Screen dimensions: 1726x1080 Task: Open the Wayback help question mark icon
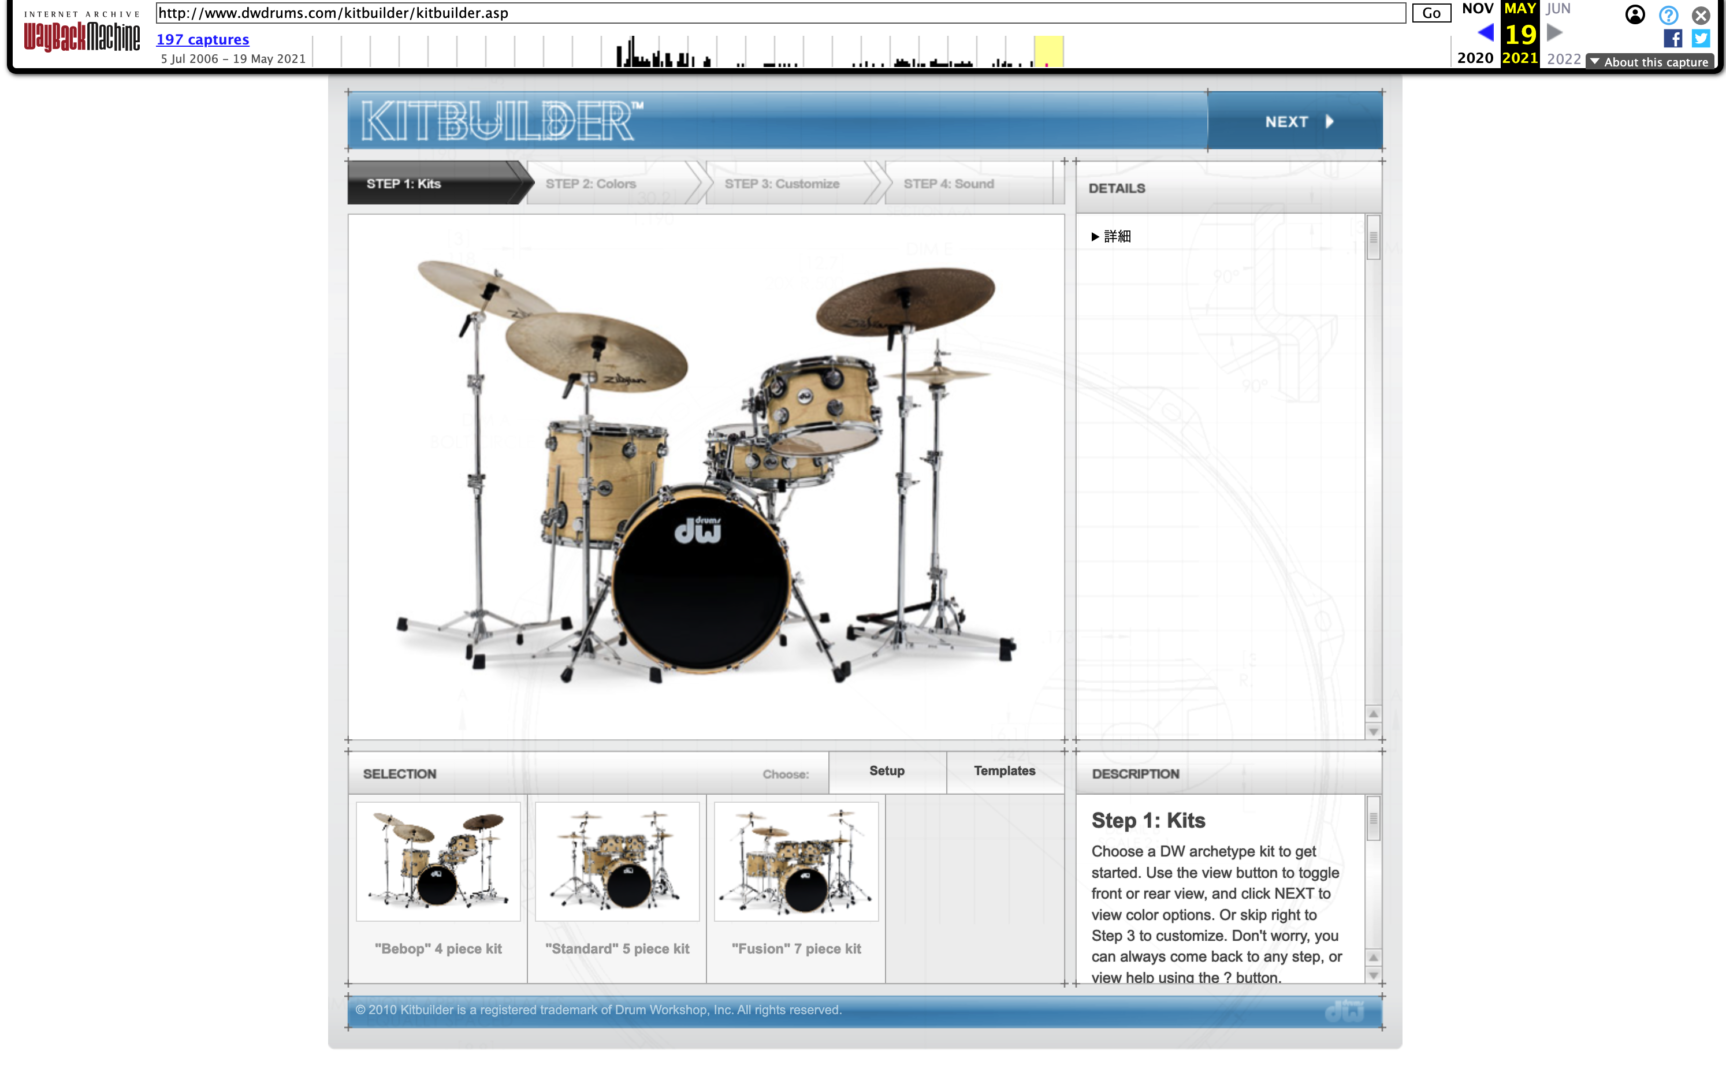(1668, 15)
